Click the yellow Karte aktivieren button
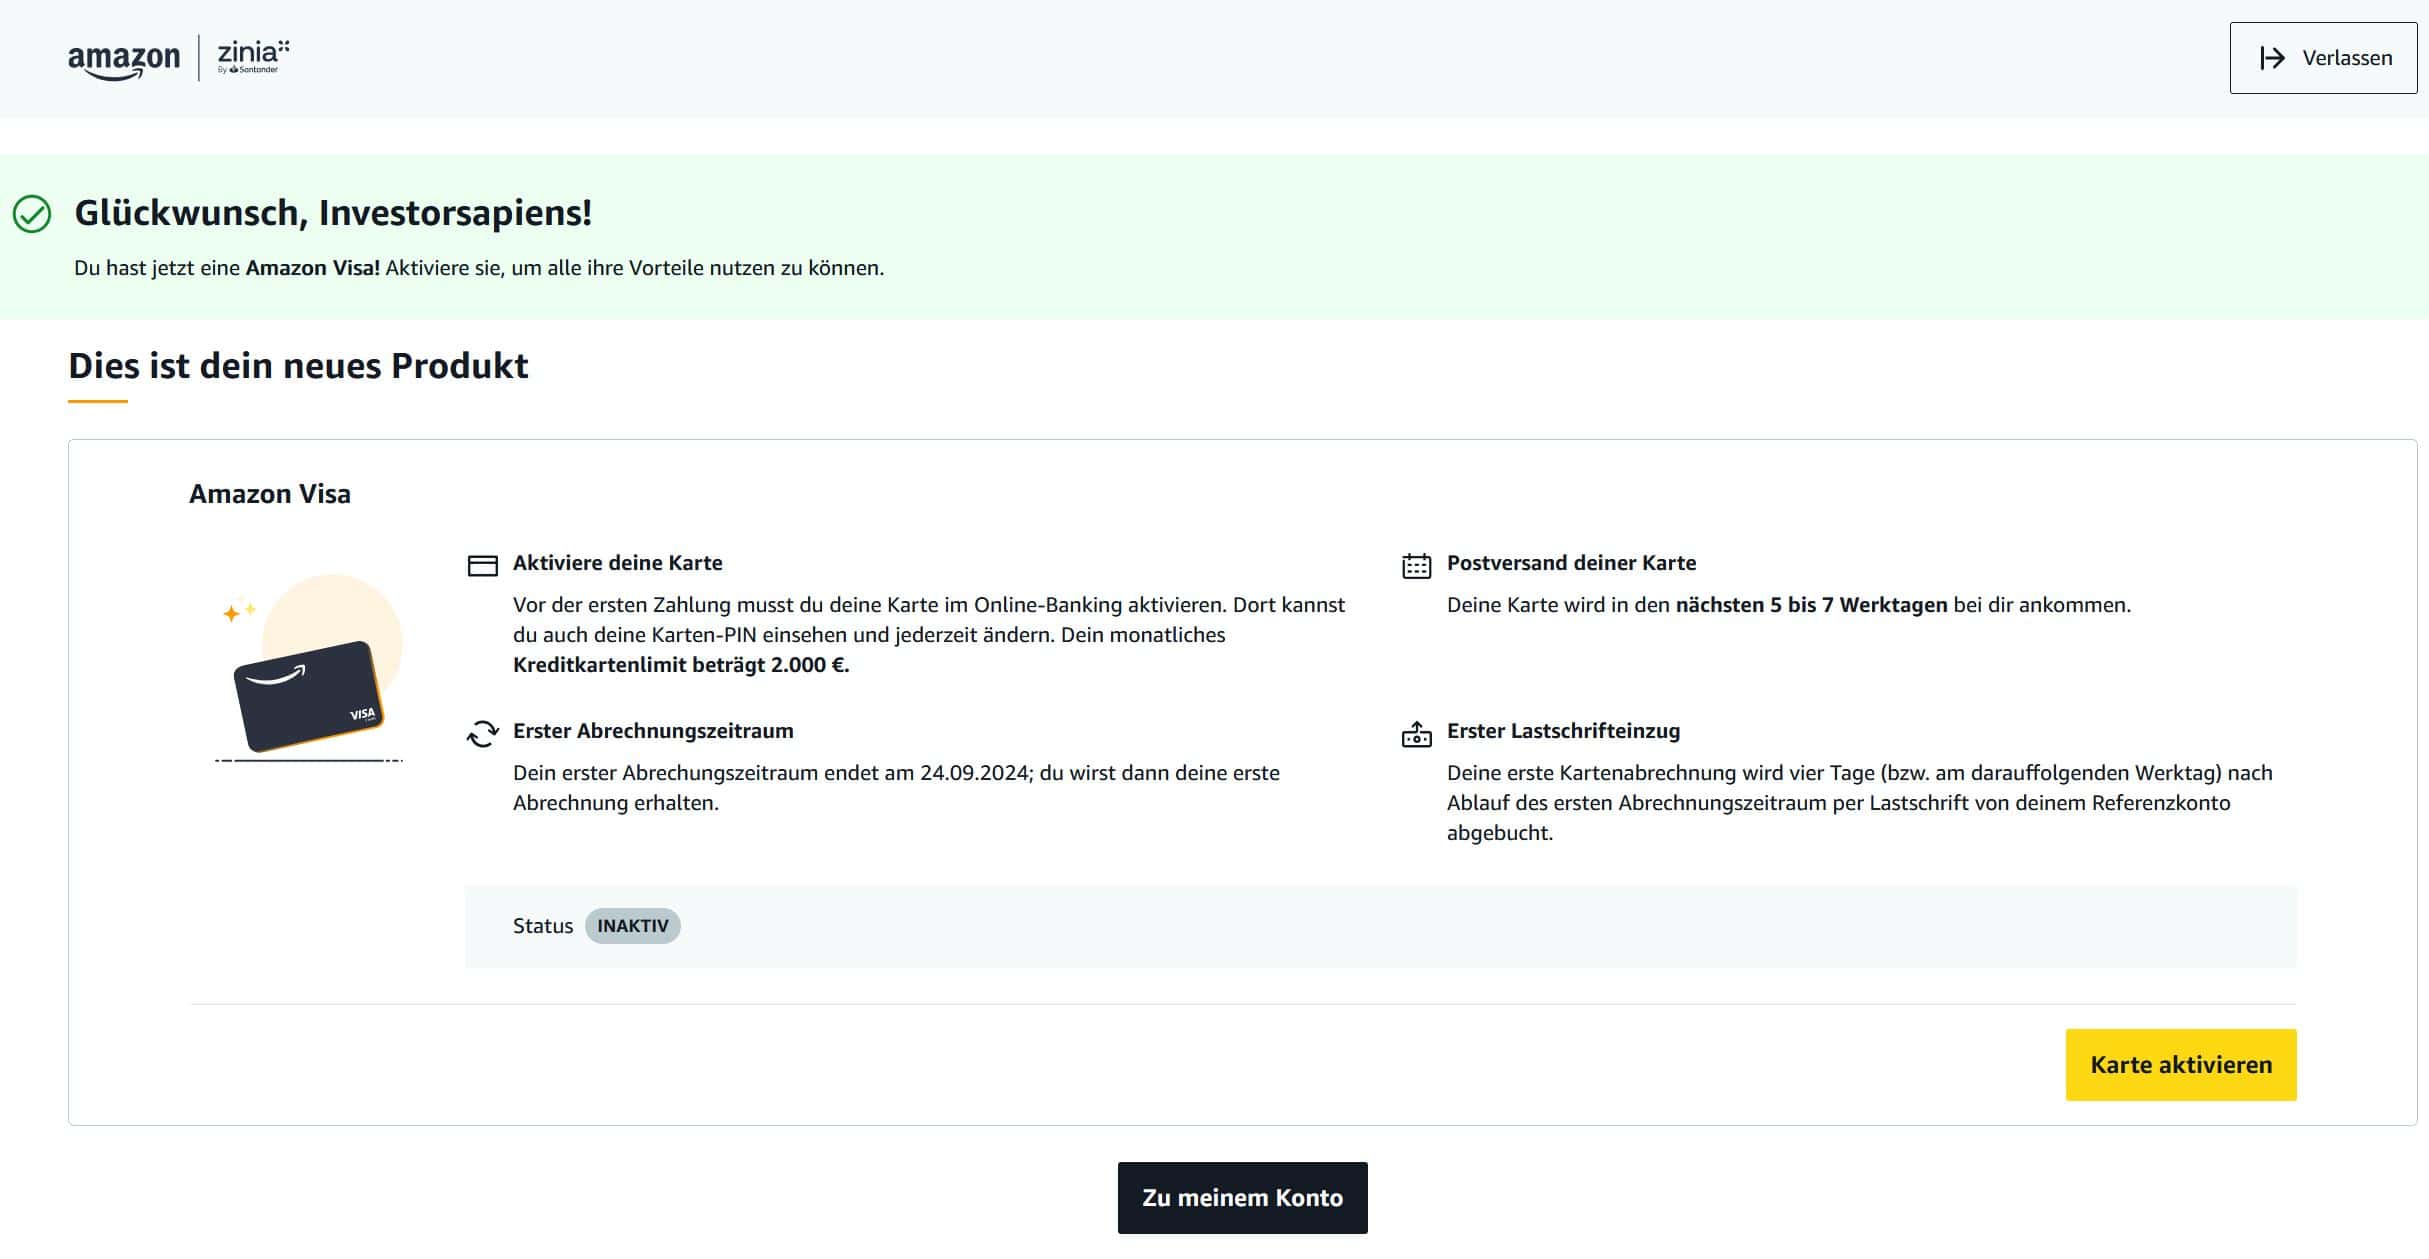Image resolution: width=2429 pixels, height=1259 pixels. pyautogui.click(x=2181, y=1065)
